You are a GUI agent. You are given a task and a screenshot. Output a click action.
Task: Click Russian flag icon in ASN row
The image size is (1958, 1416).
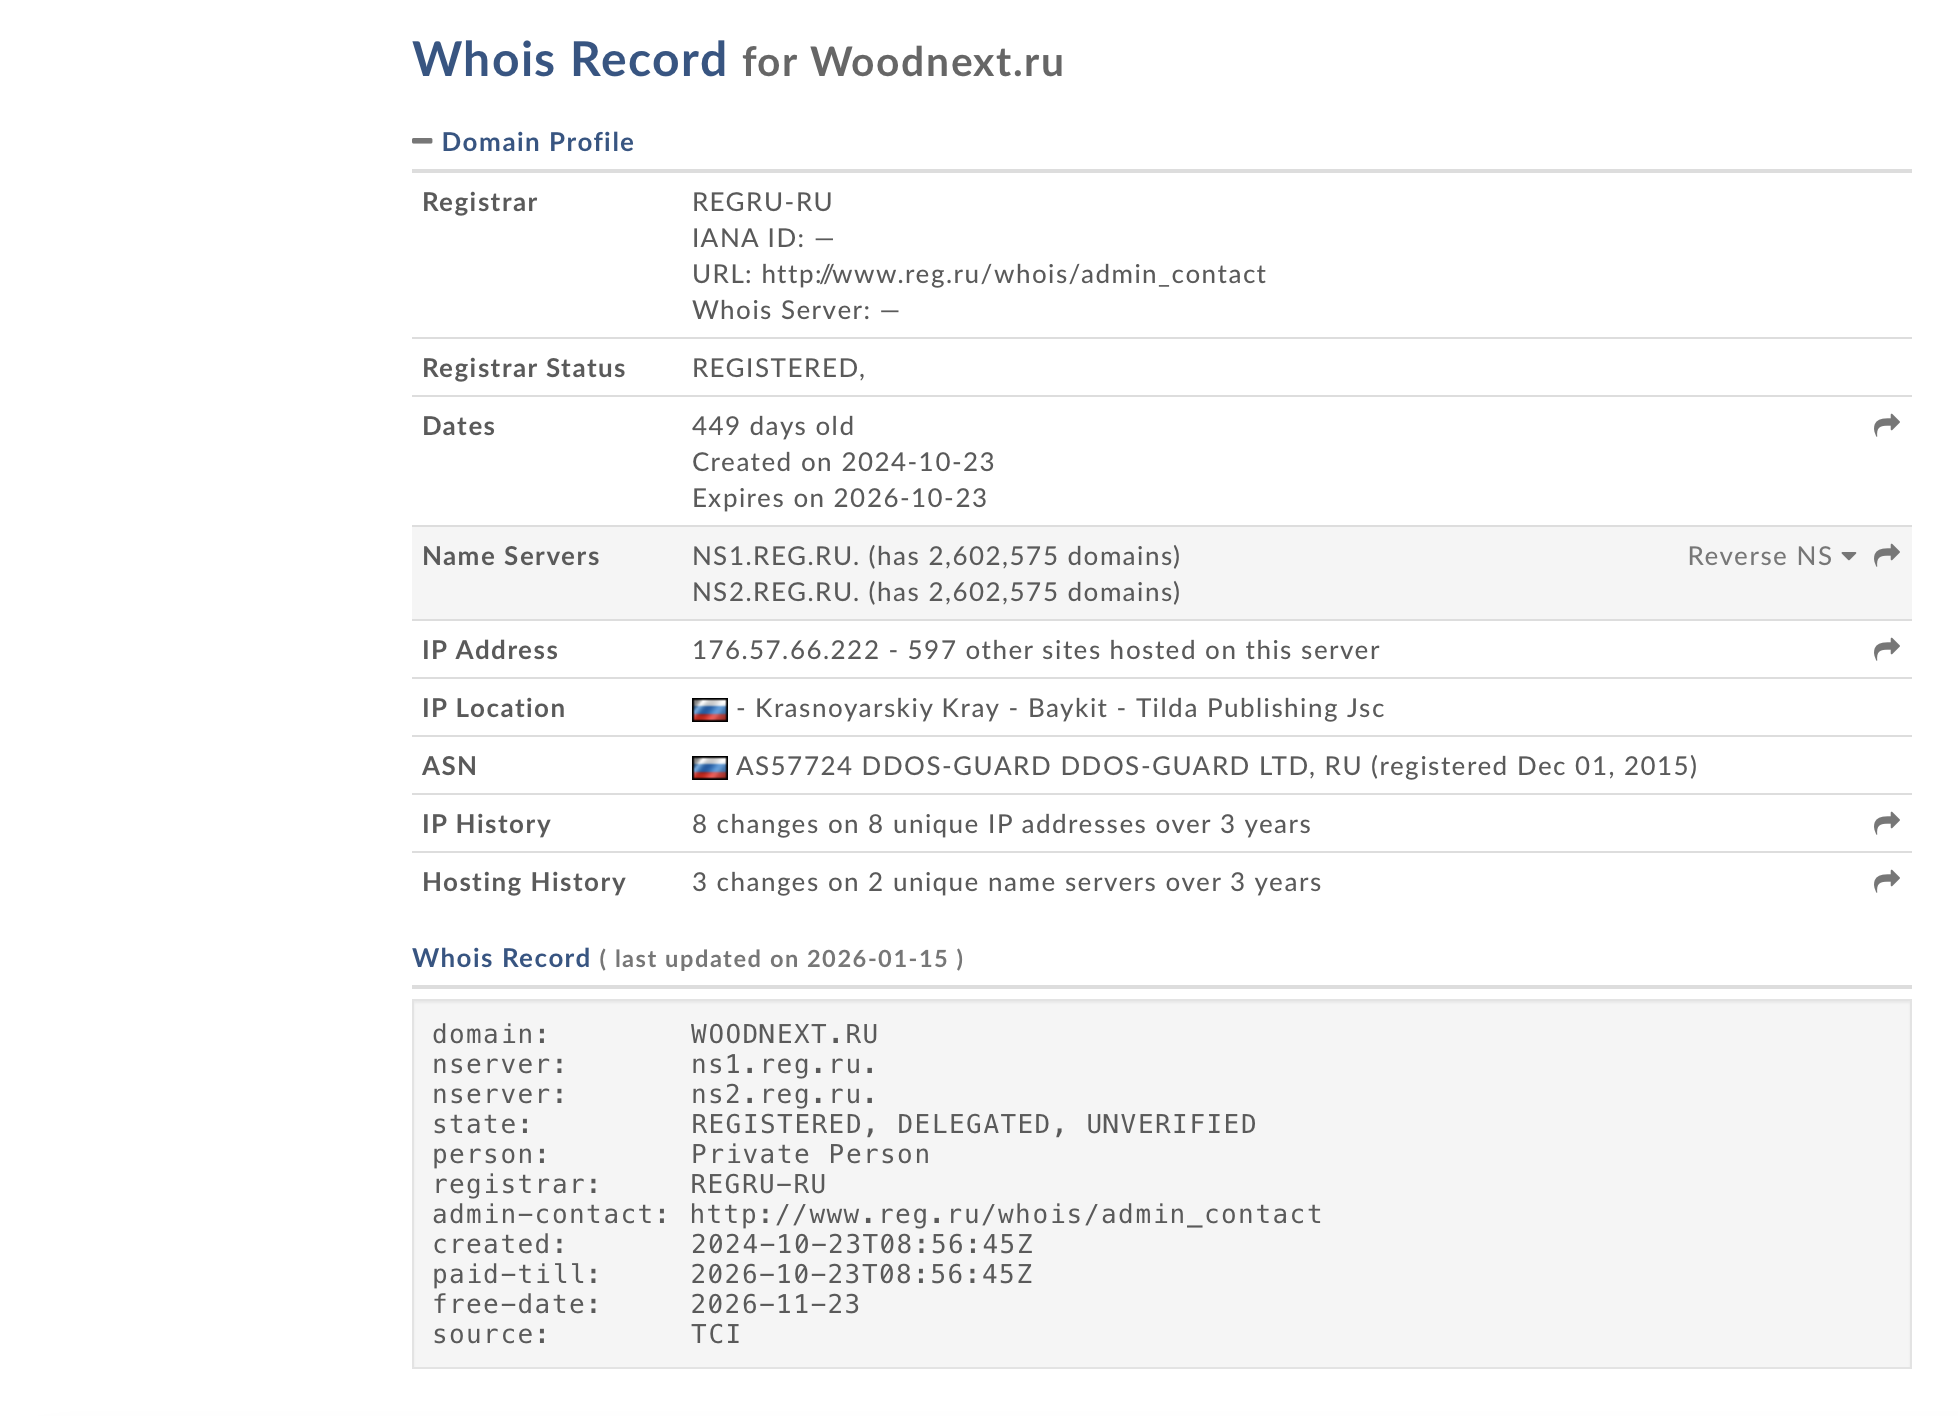point(709,767)
